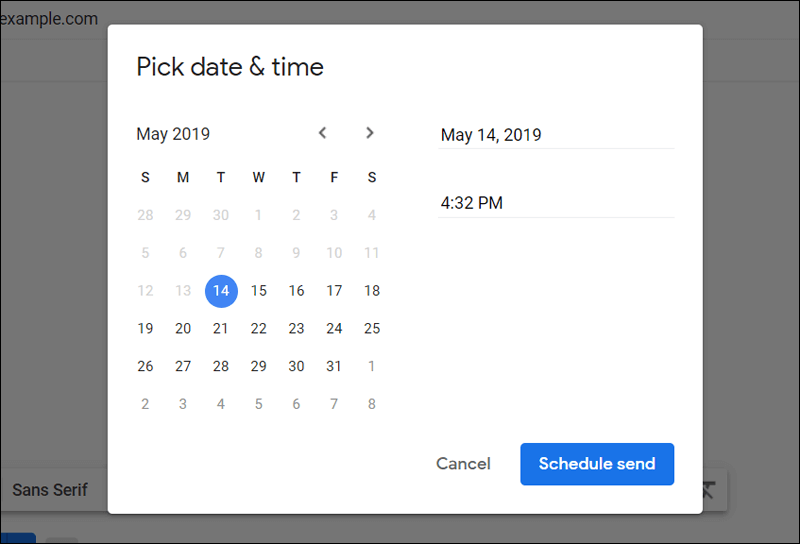Edit the 4:32 PM time field
Screen dimensions: 800x544
[x=555, y=203]
